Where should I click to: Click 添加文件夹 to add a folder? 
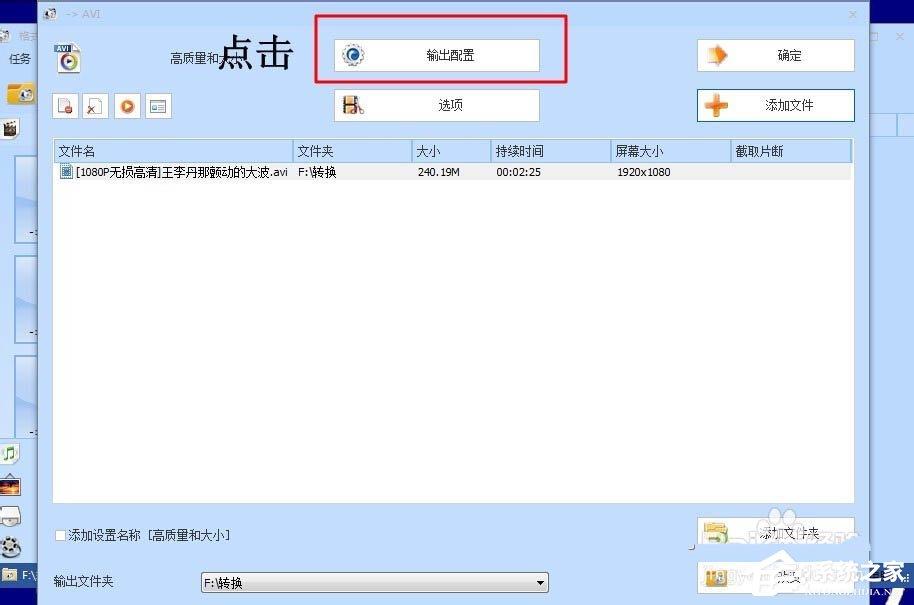coord(775,533)
